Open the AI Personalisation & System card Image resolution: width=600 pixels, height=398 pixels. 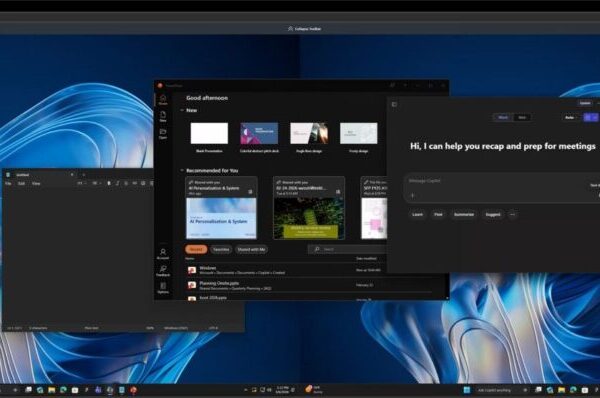(x=221, y=208)
